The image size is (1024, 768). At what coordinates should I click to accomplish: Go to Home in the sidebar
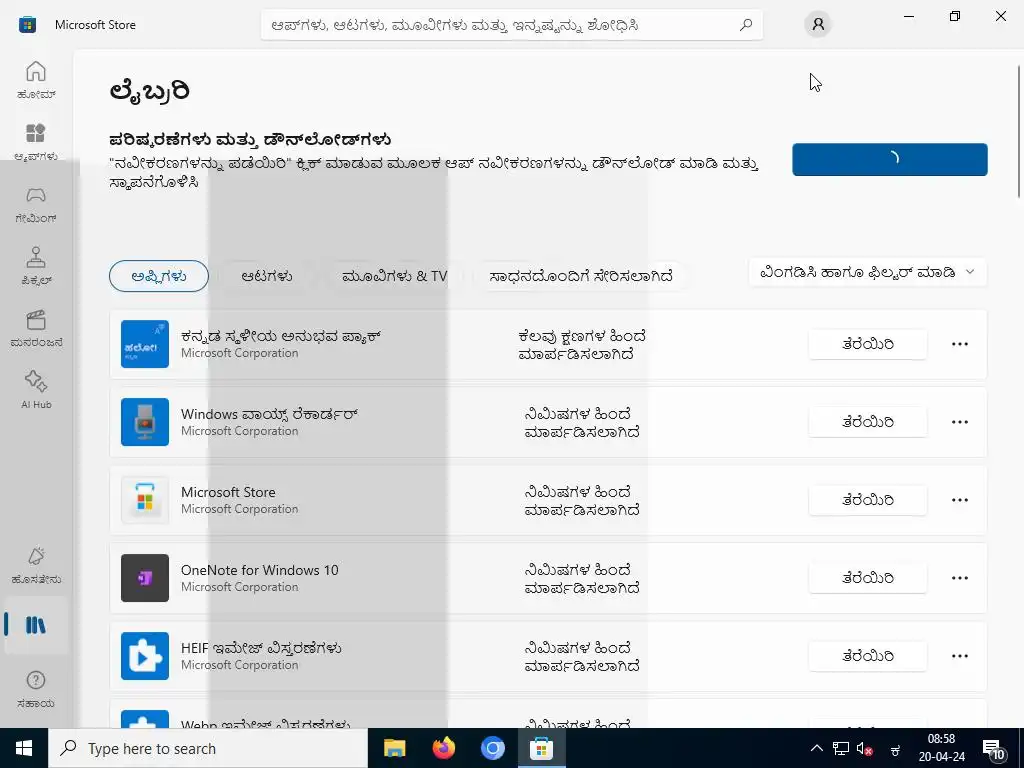(36, 80)
